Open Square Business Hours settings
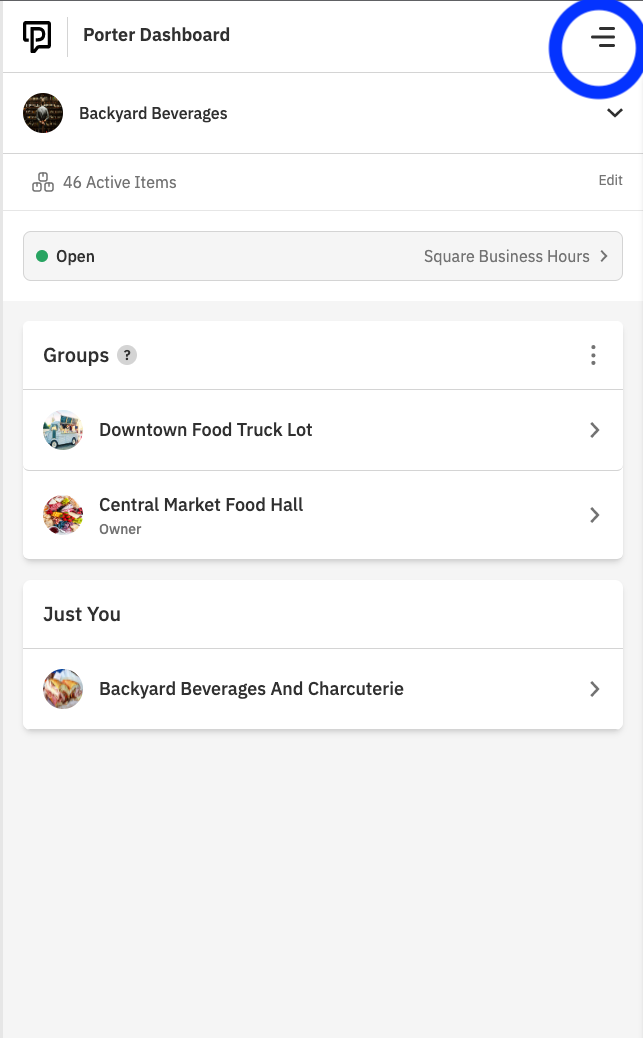 [x=507, y=256]
